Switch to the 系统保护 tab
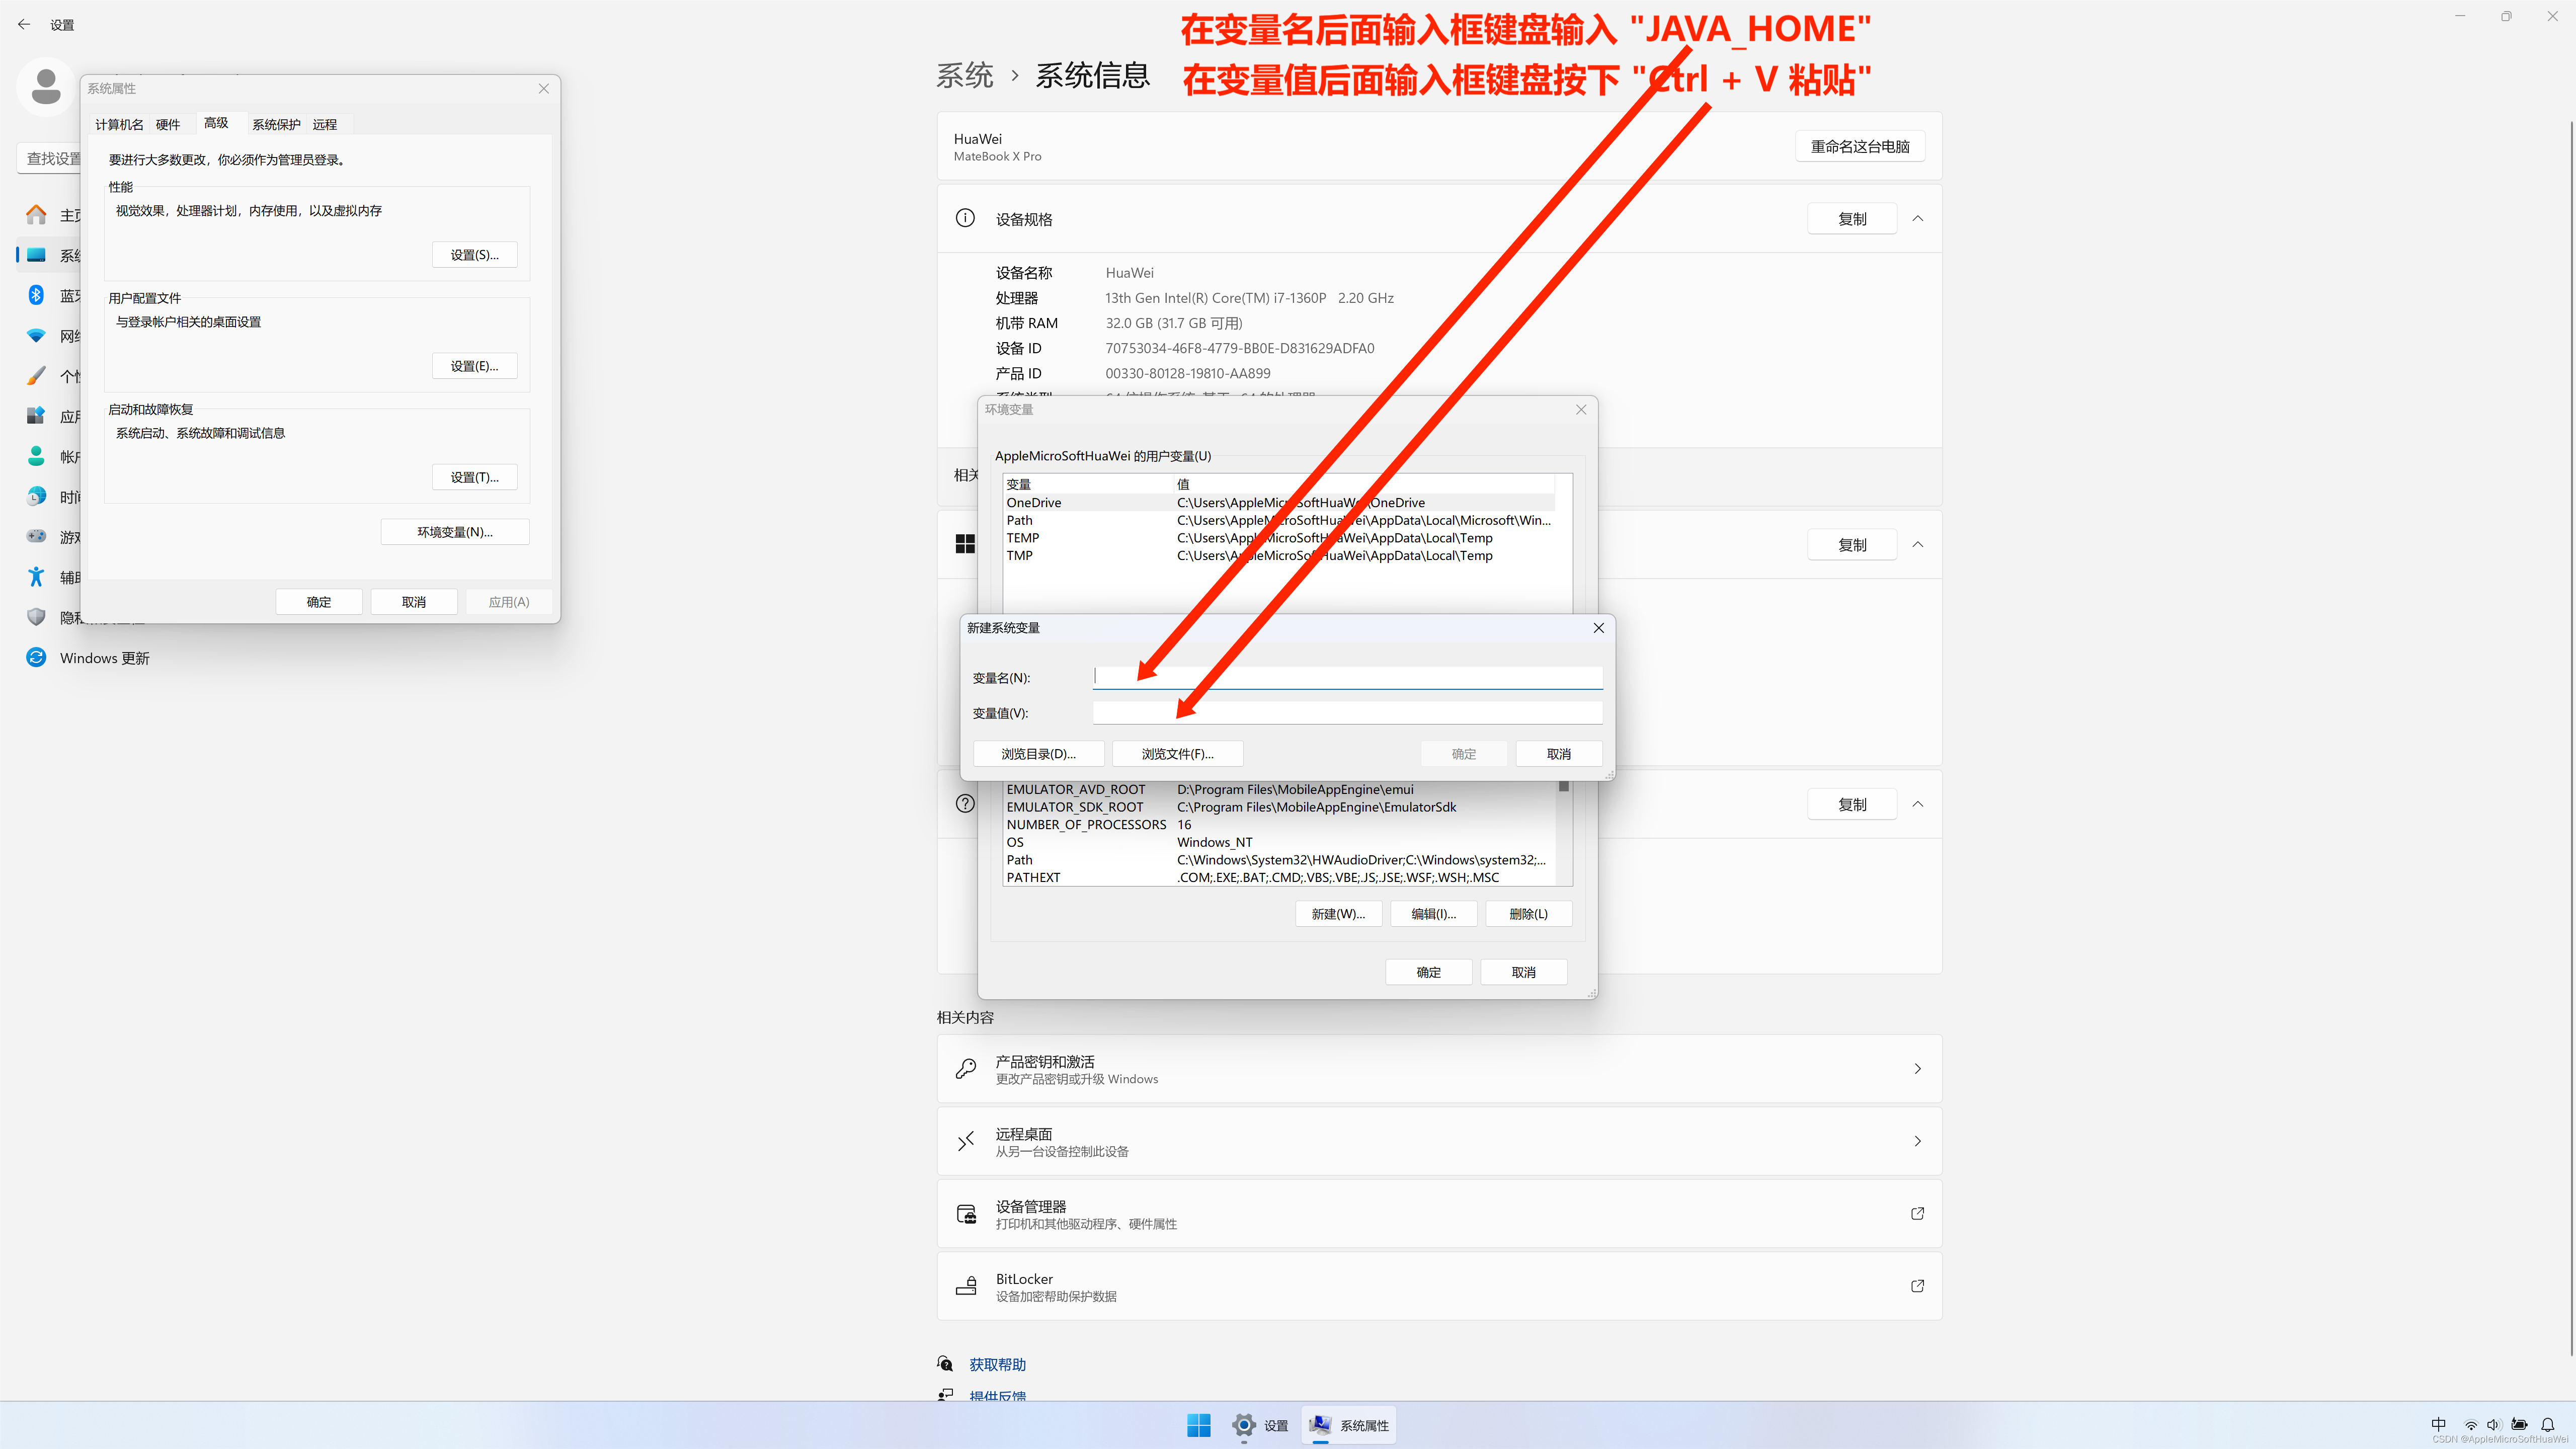The height and width of the screenshot is (1449, 2576). (x=276, y=123)
